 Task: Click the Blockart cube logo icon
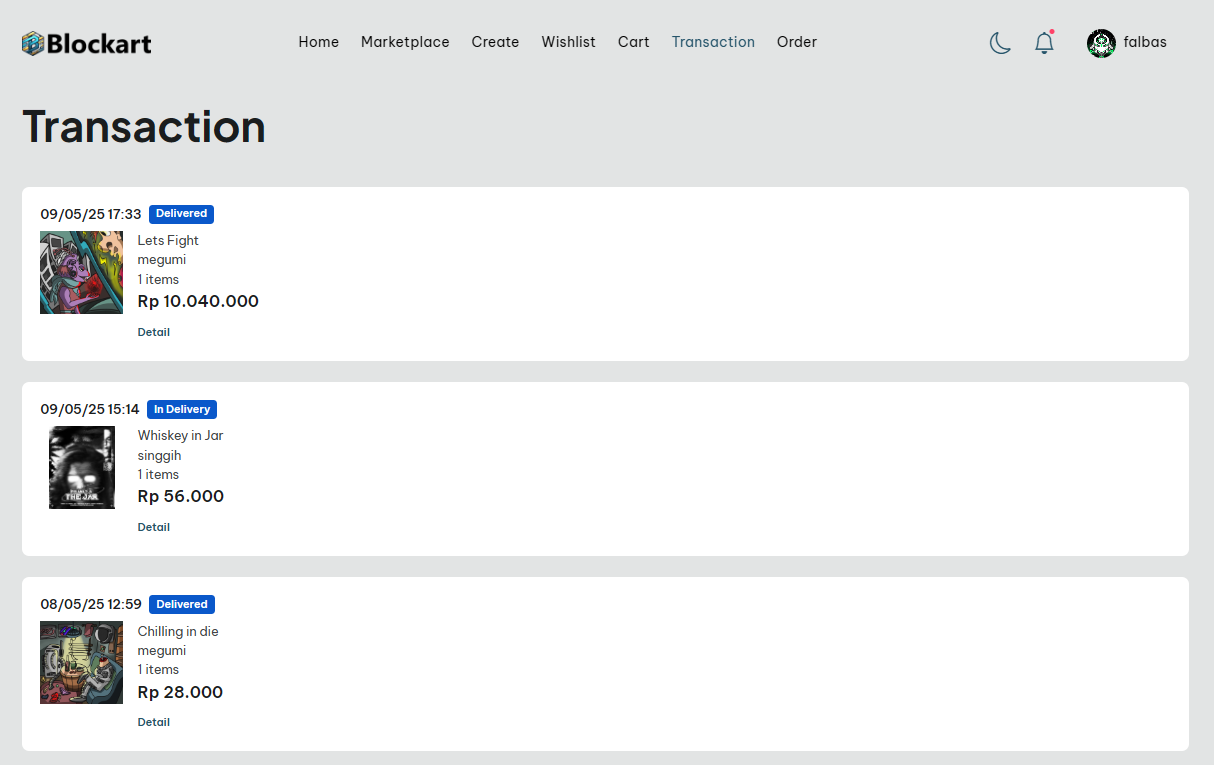pos(33,43)
